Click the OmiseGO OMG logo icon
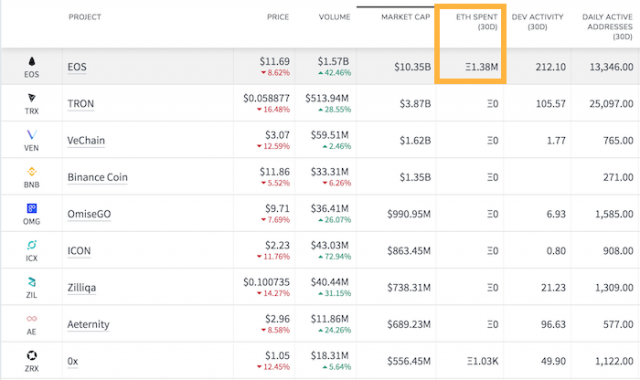 32,209
